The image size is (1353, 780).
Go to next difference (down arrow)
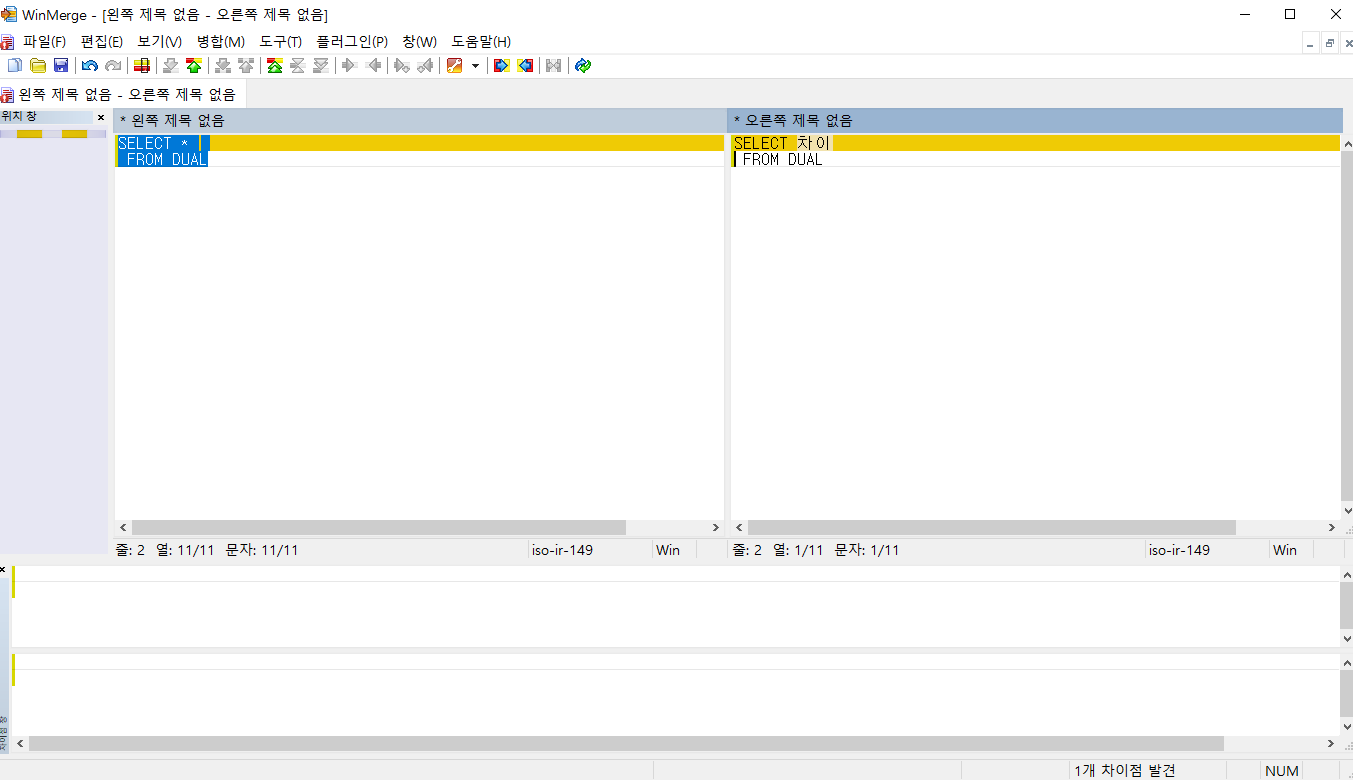[x=171, y=65]
